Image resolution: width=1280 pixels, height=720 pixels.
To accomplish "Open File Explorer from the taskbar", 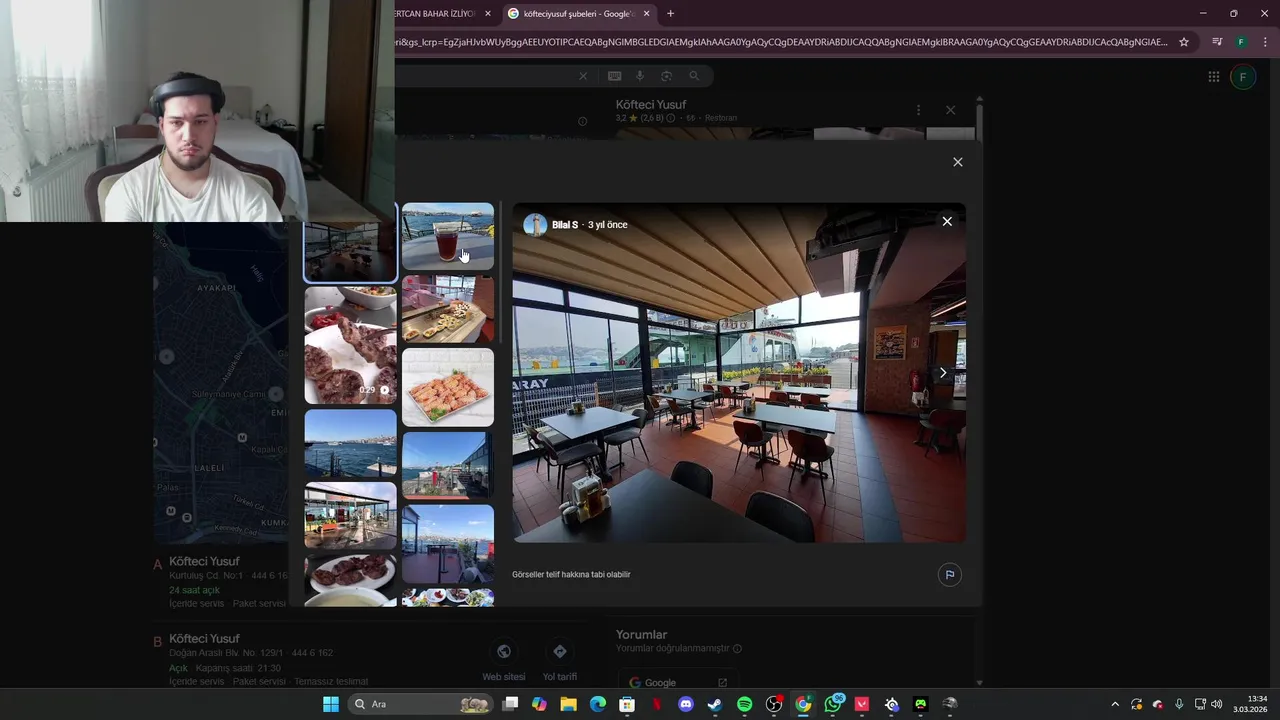I will click(568, 704).
